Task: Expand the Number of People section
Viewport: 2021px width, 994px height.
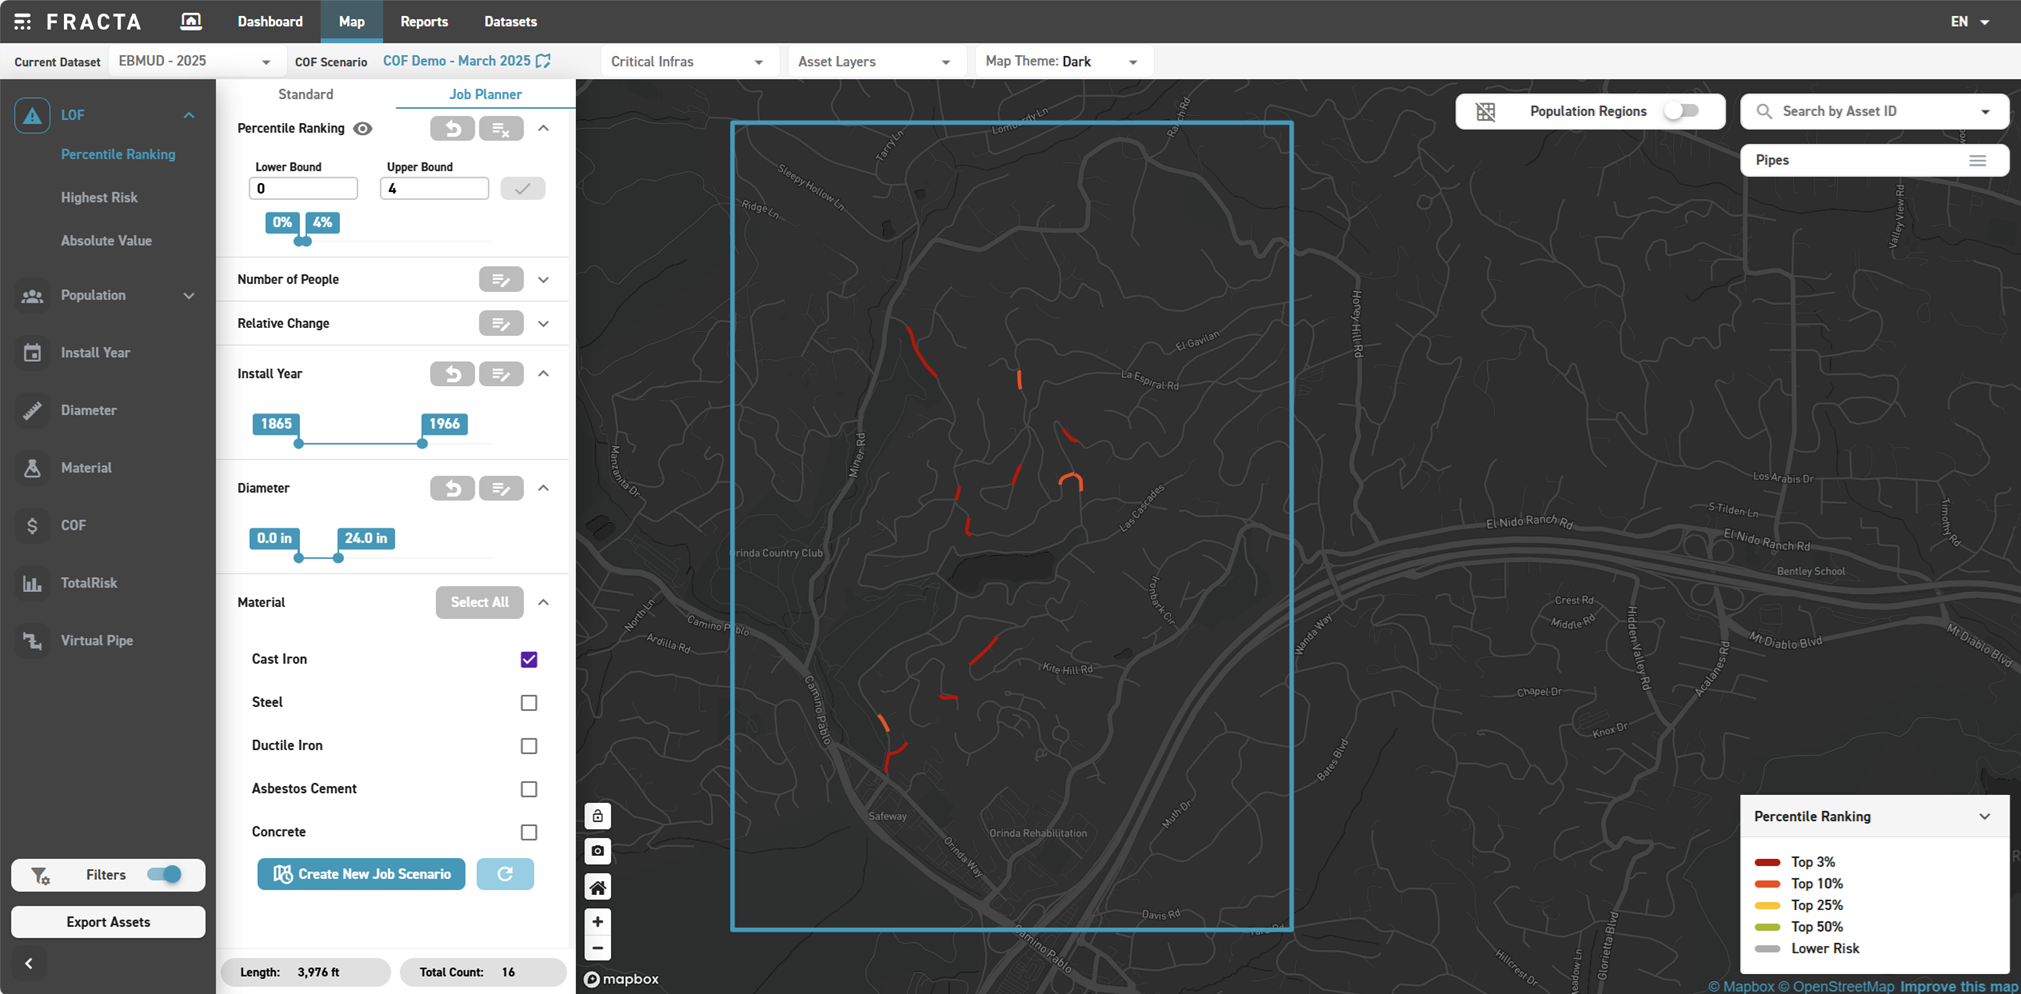Action: pos(543,280)
